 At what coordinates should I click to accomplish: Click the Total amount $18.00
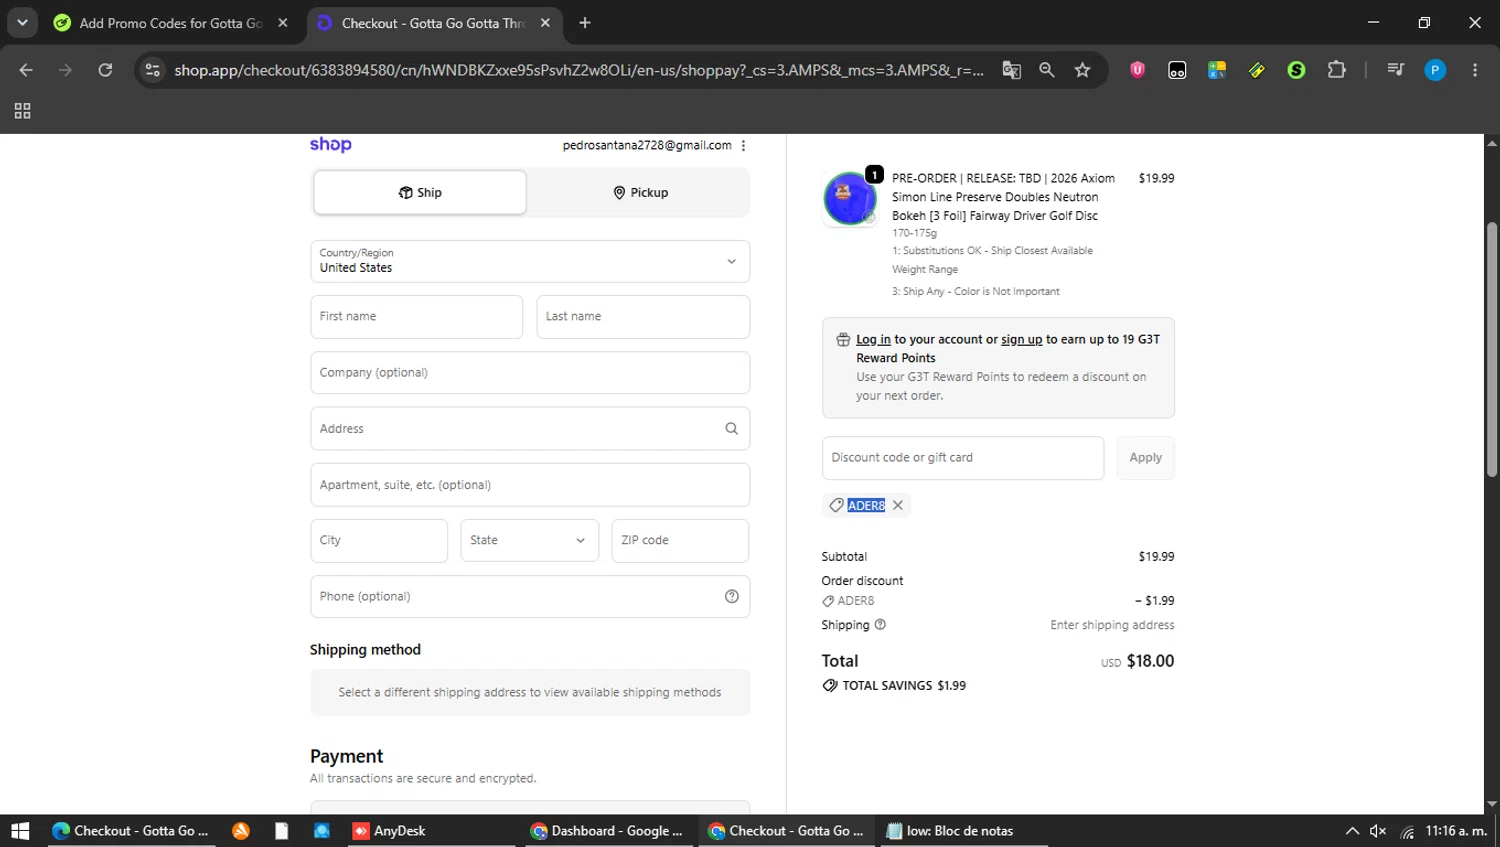coord(1150,661)
